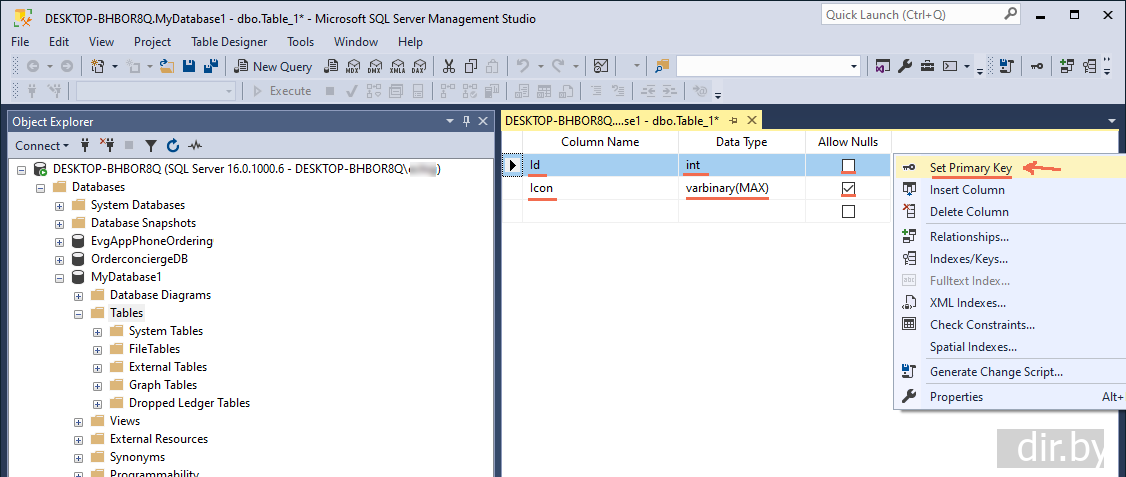Open an XMLA query via its toolbar icon
Viewport: 1126px width, 477px height.
click(396, 66)
